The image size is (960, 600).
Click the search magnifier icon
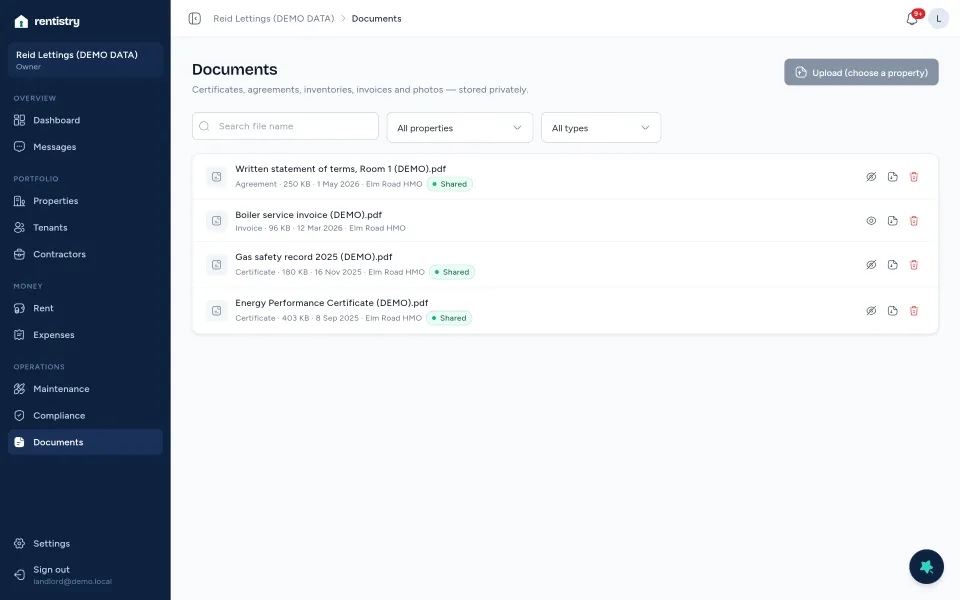click(x=204, y=126)
